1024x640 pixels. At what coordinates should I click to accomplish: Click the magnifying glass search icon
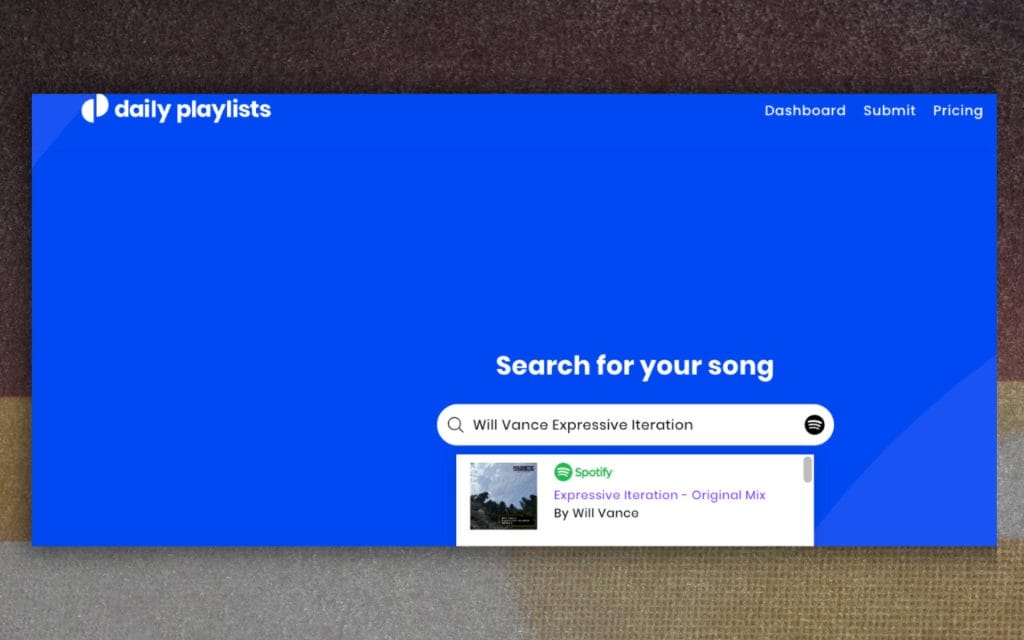[456, 425]
